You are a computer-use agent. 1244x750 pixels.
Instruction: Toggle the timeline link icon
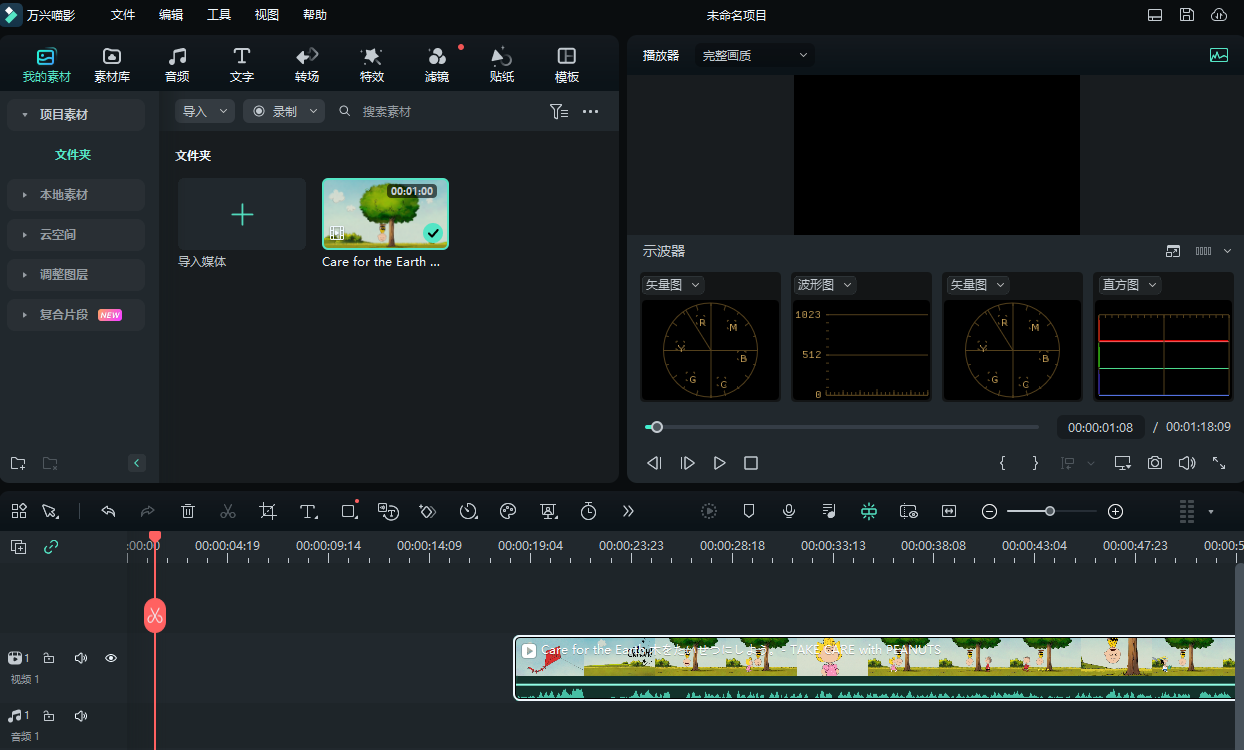click(x=51, y=547)
